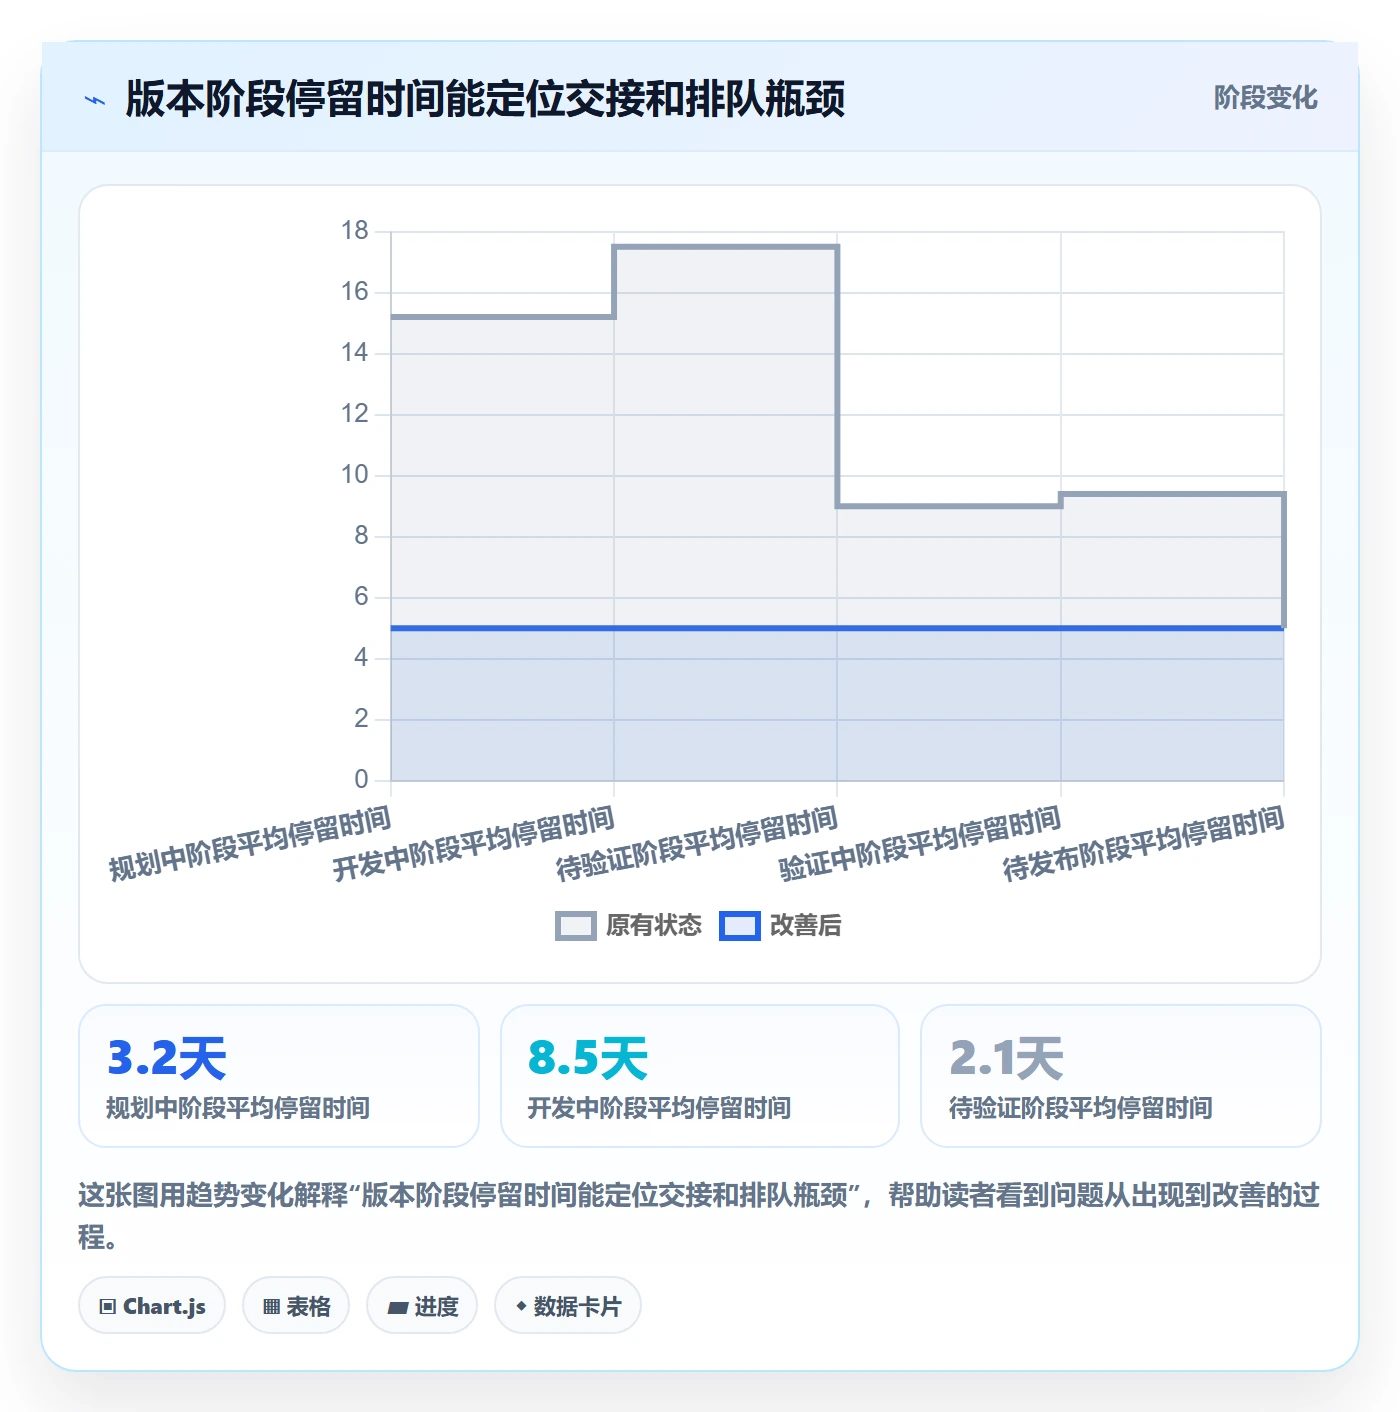
Task: Open the 8.5天 stat card
Action: click(x=700, y=1076)
